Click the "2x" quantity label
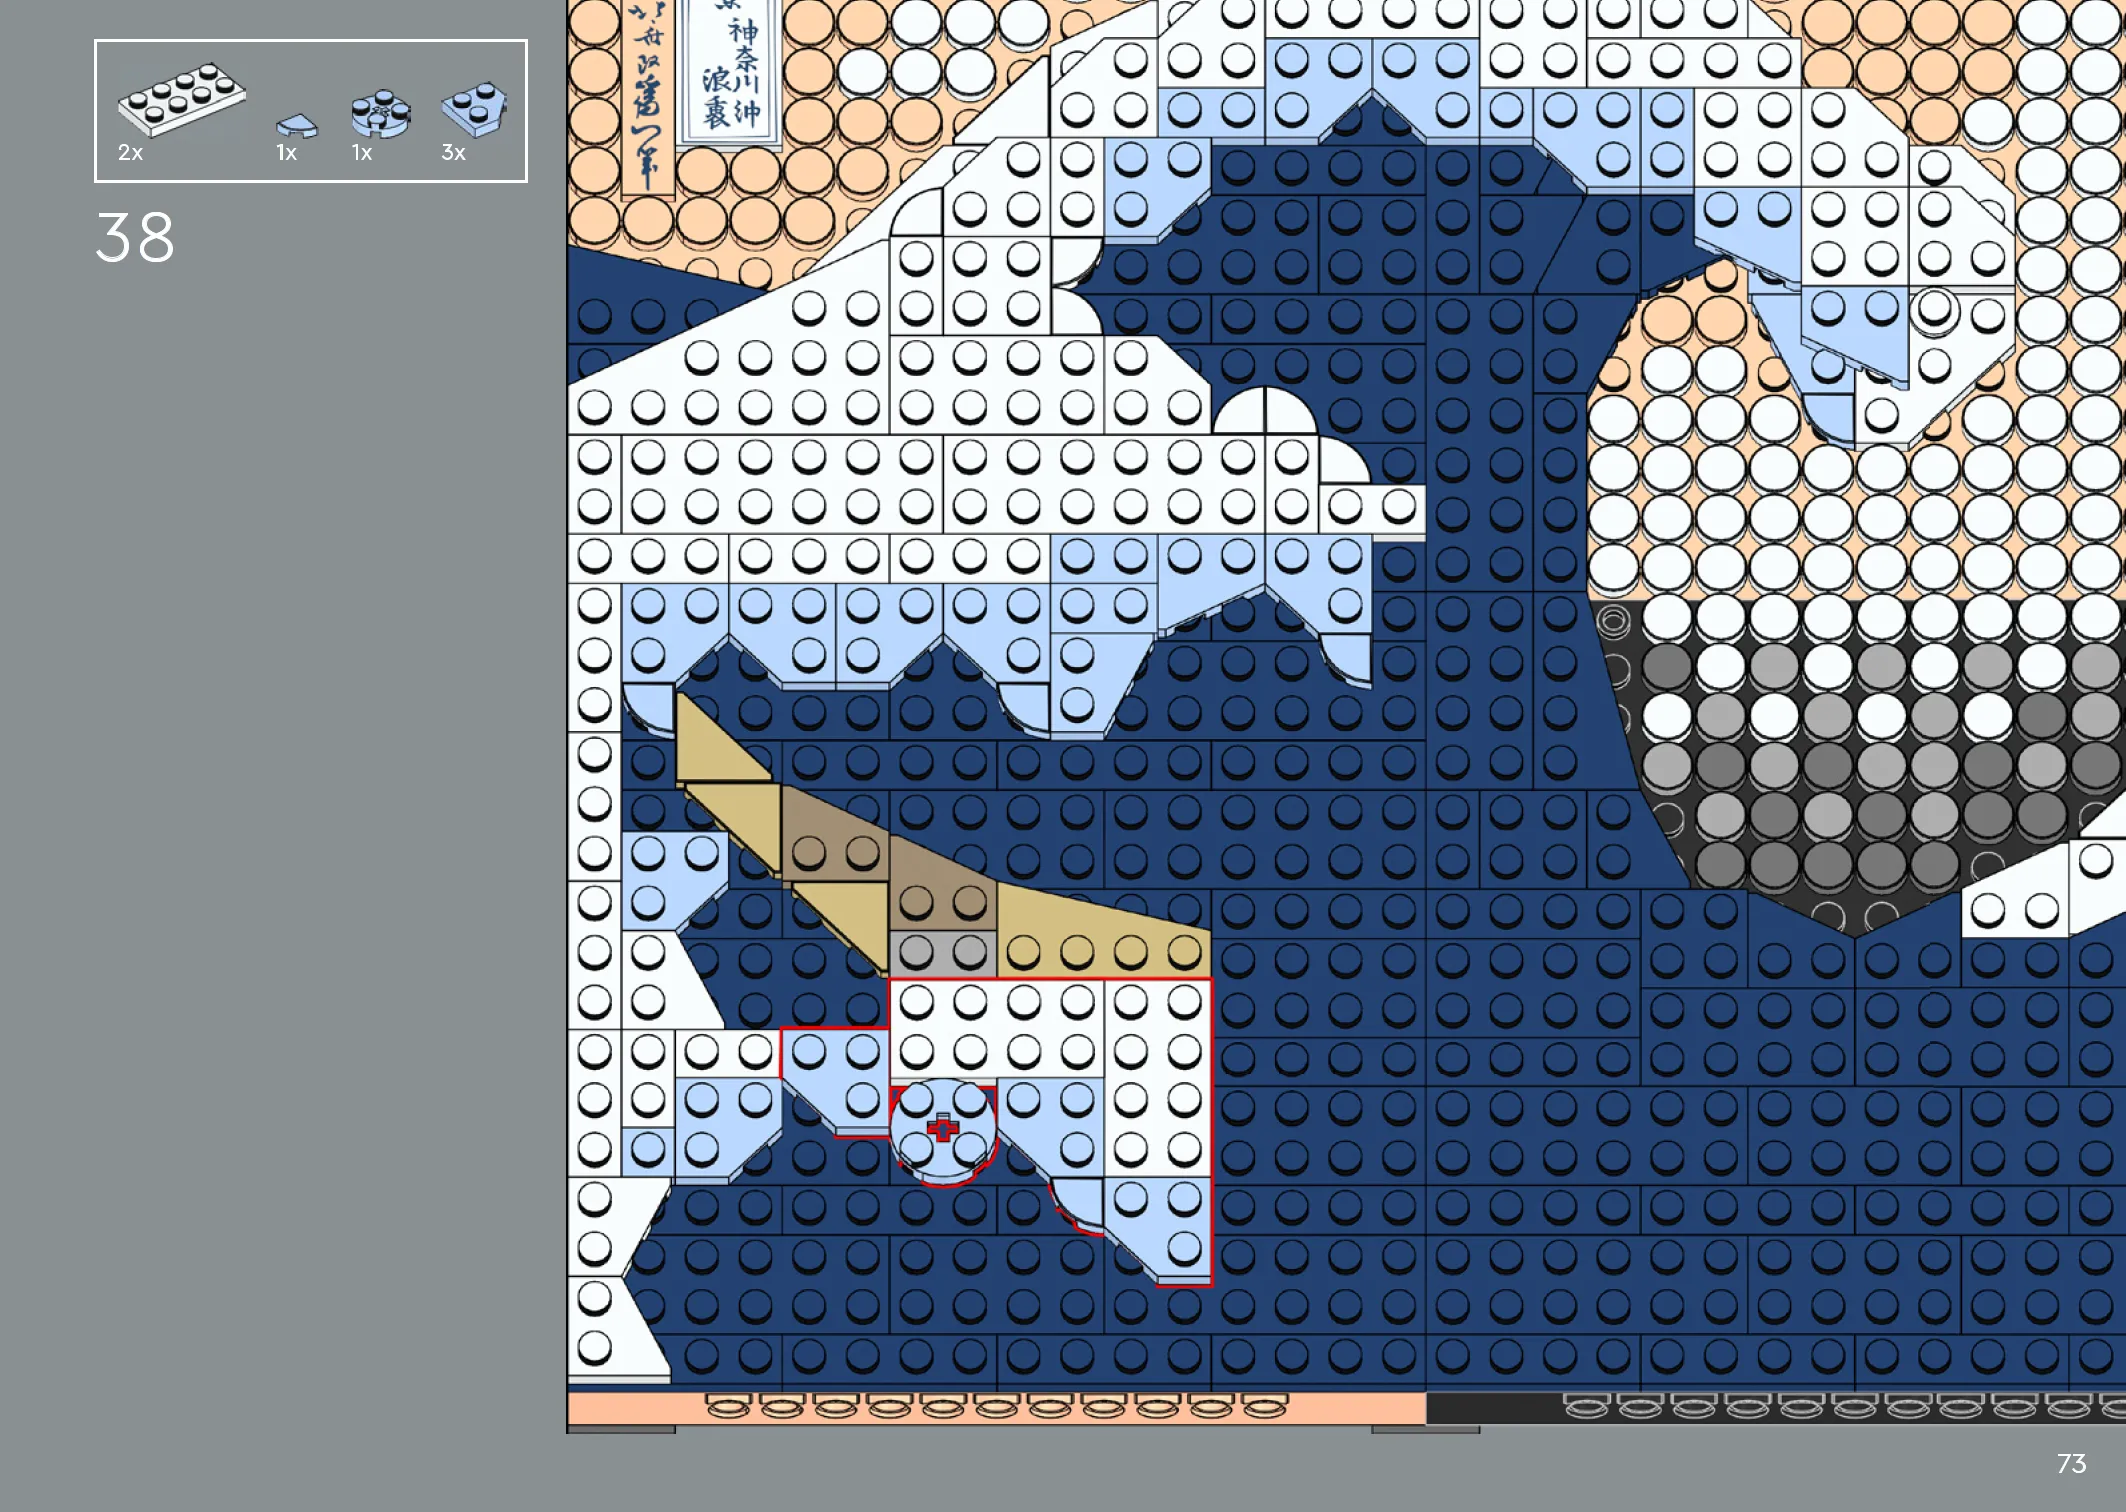 click(x=131, y=153)
